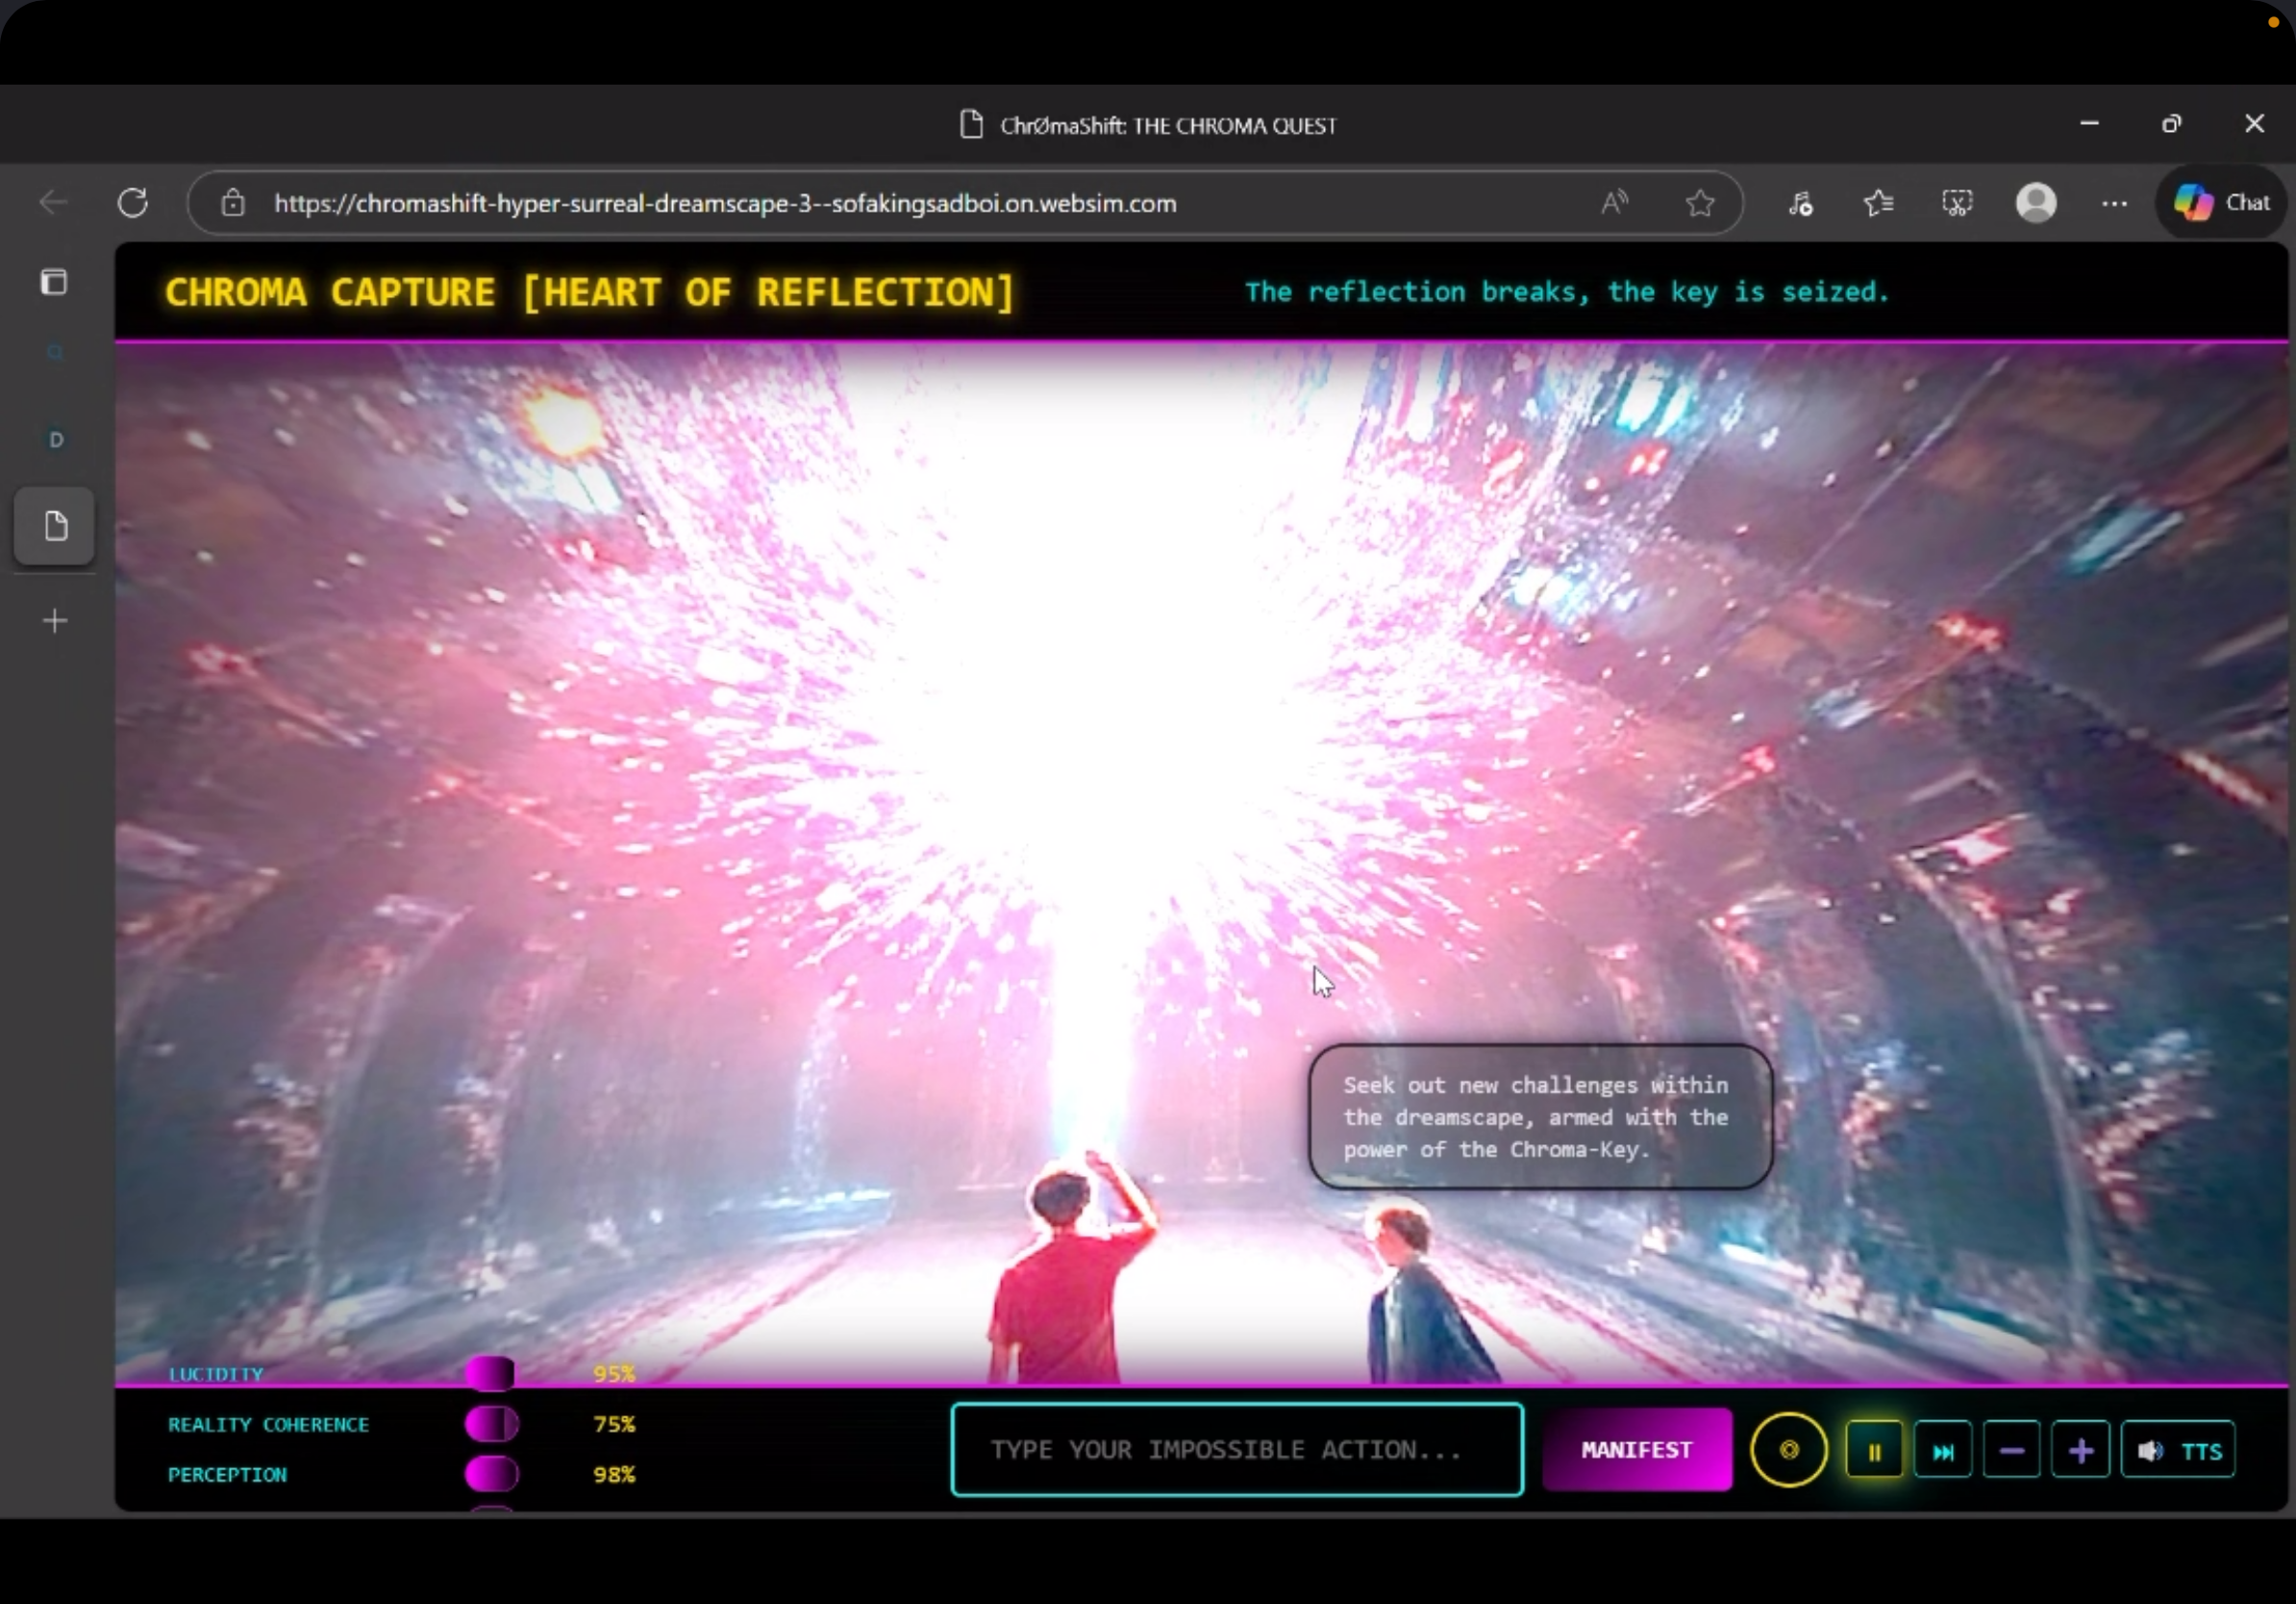Open Copilot Chat in the browser
Screen dimensions: 2296x1604
click(x=2221, y=203)
